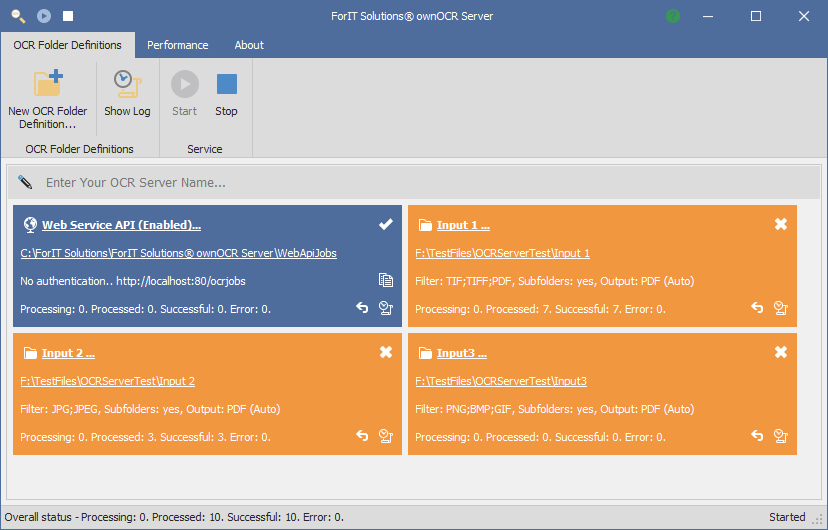Image resolution: width=828 pixels, height=530 pixels.
Task: Click the key icon in title bar
Action: (x=18, y=16)
